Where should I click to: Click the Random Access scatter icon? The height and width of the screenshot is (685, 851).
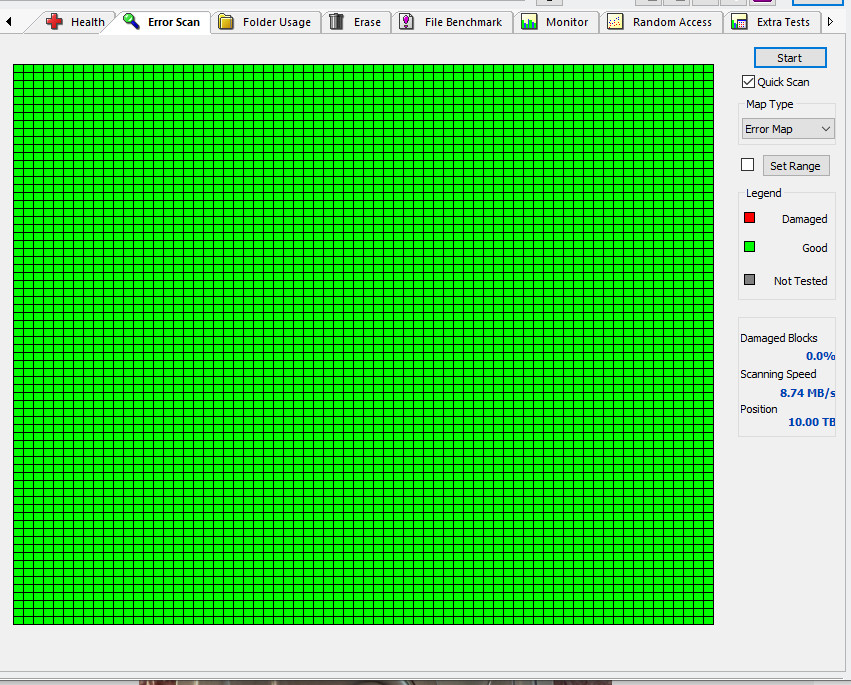615,22
